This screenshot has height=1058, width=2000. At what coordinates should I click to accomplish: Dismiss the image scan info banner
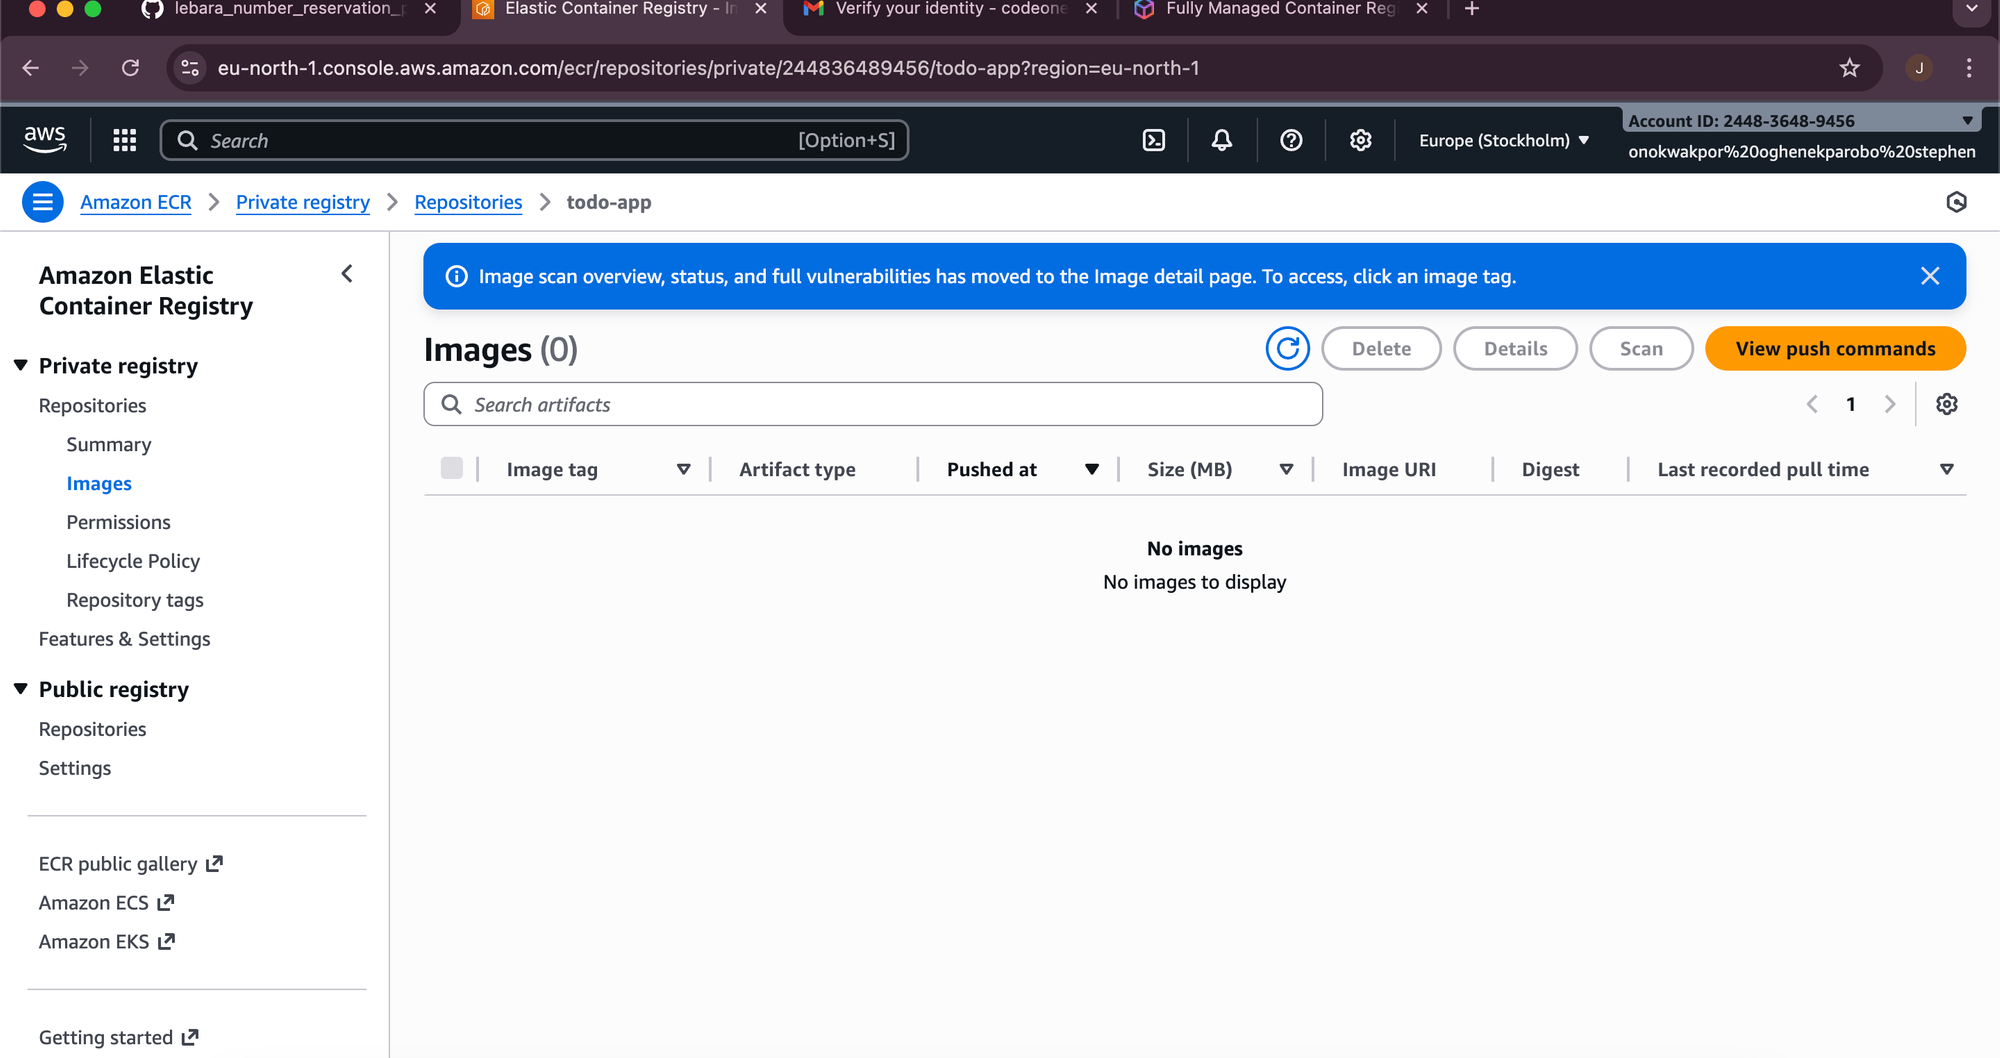coord(1929,276)
